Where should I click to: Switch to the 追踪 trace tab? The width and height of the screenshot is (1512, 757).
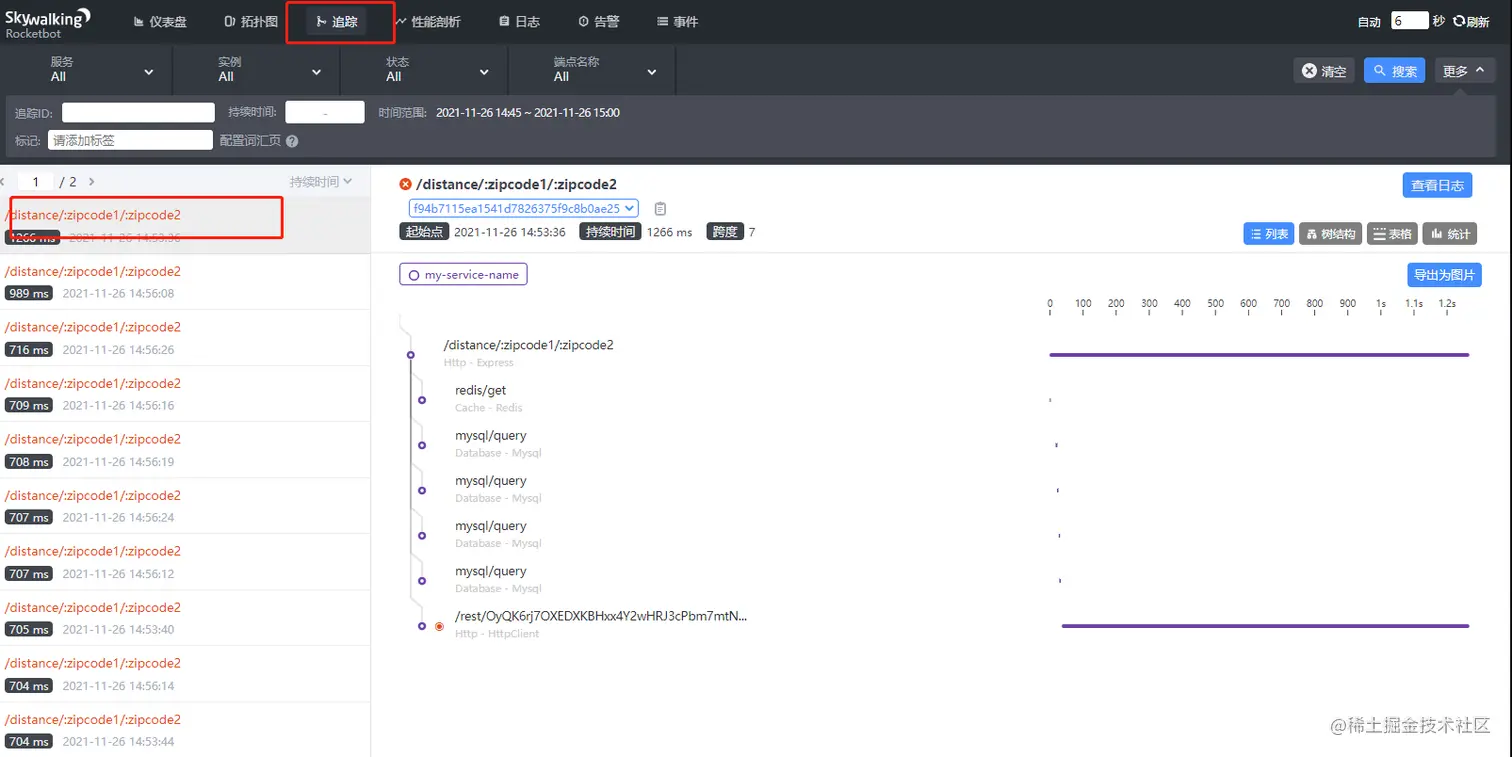point(340,20)
